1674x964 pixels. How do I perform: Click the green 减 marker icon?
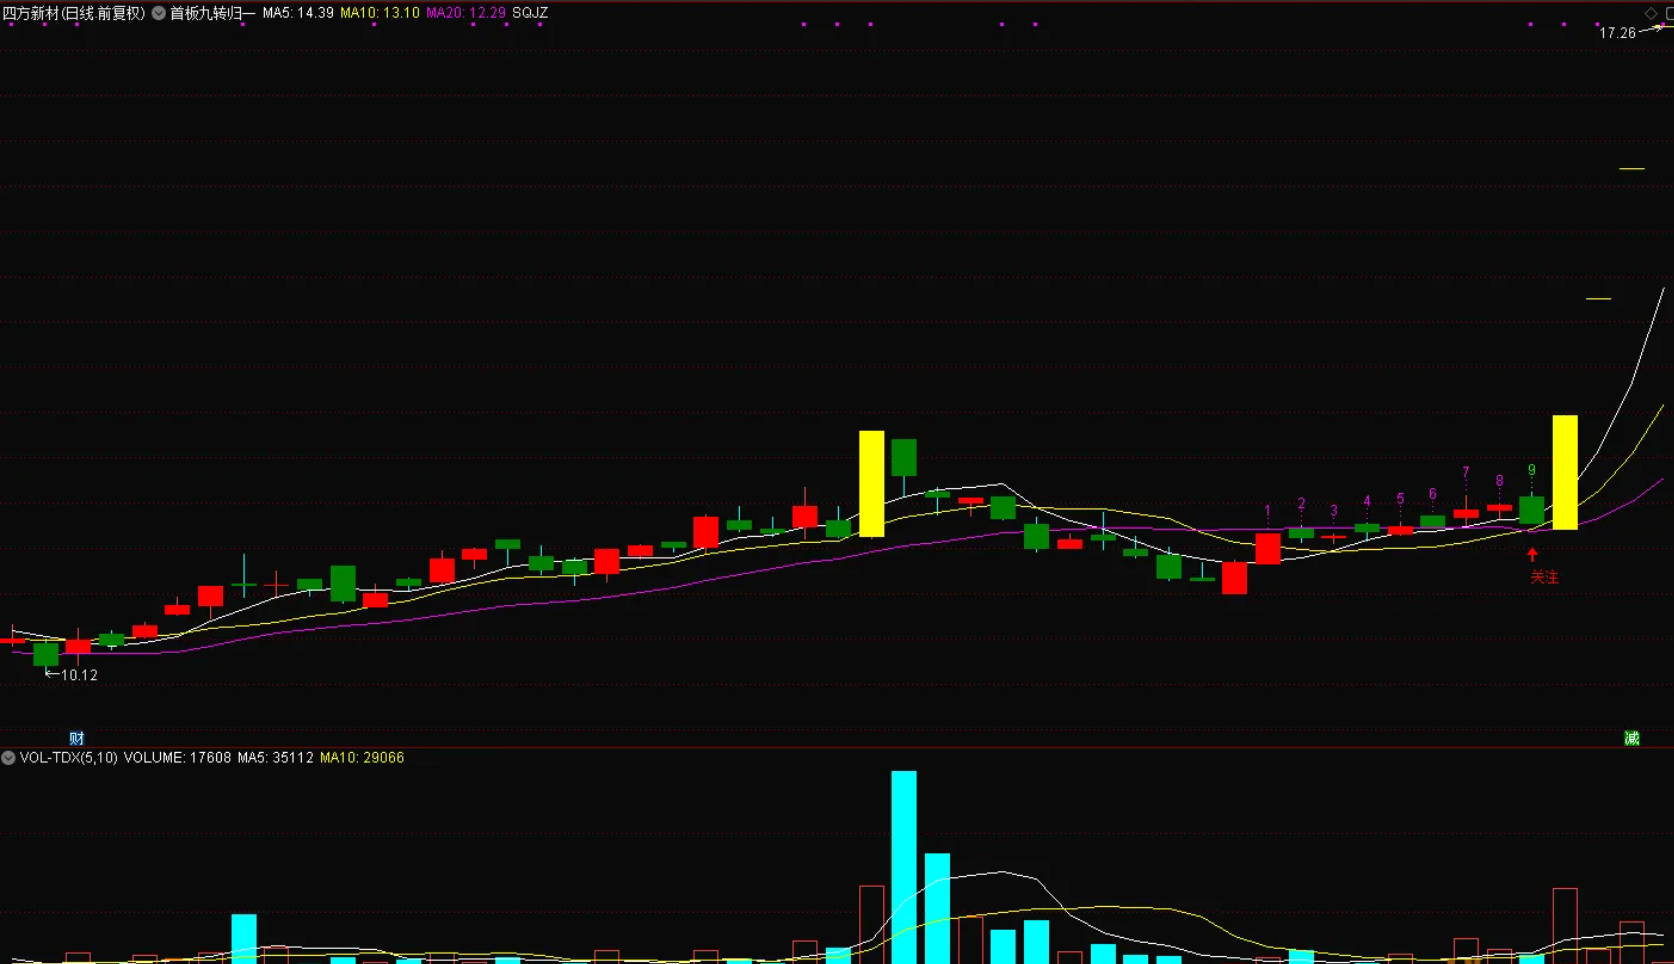1631,738
